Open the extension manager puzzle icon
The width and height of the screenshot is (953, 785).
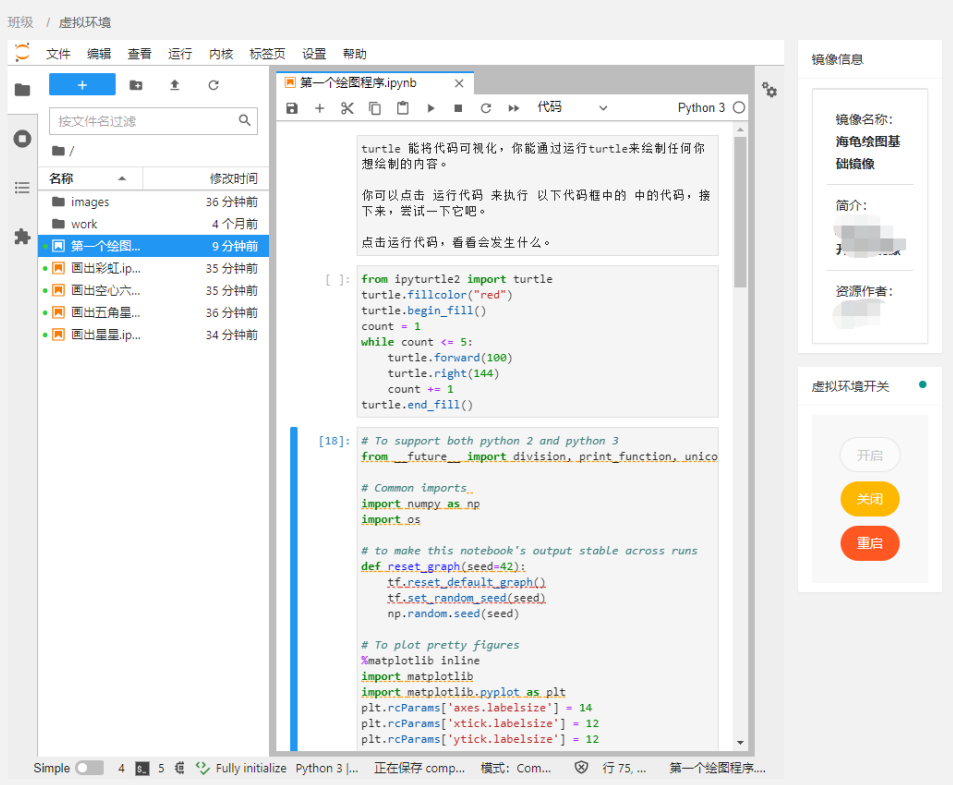[22, 237]
